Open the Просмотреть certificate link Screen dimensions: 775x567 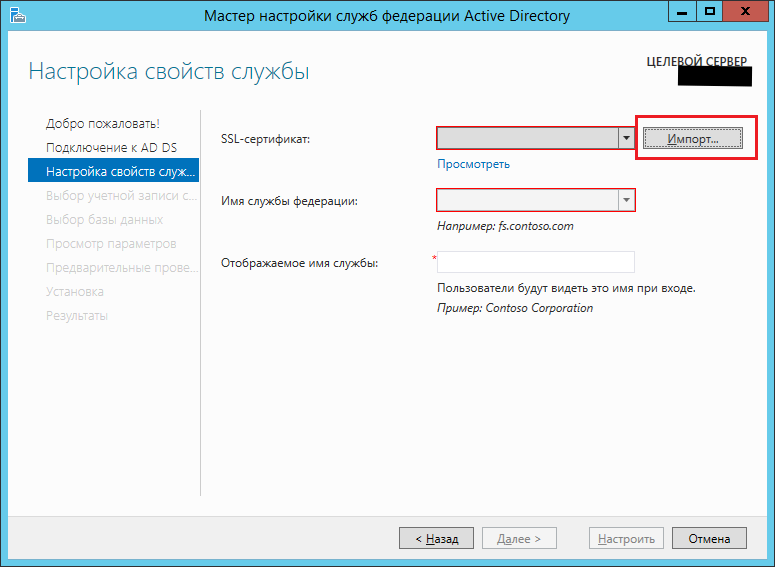(473, 164)
